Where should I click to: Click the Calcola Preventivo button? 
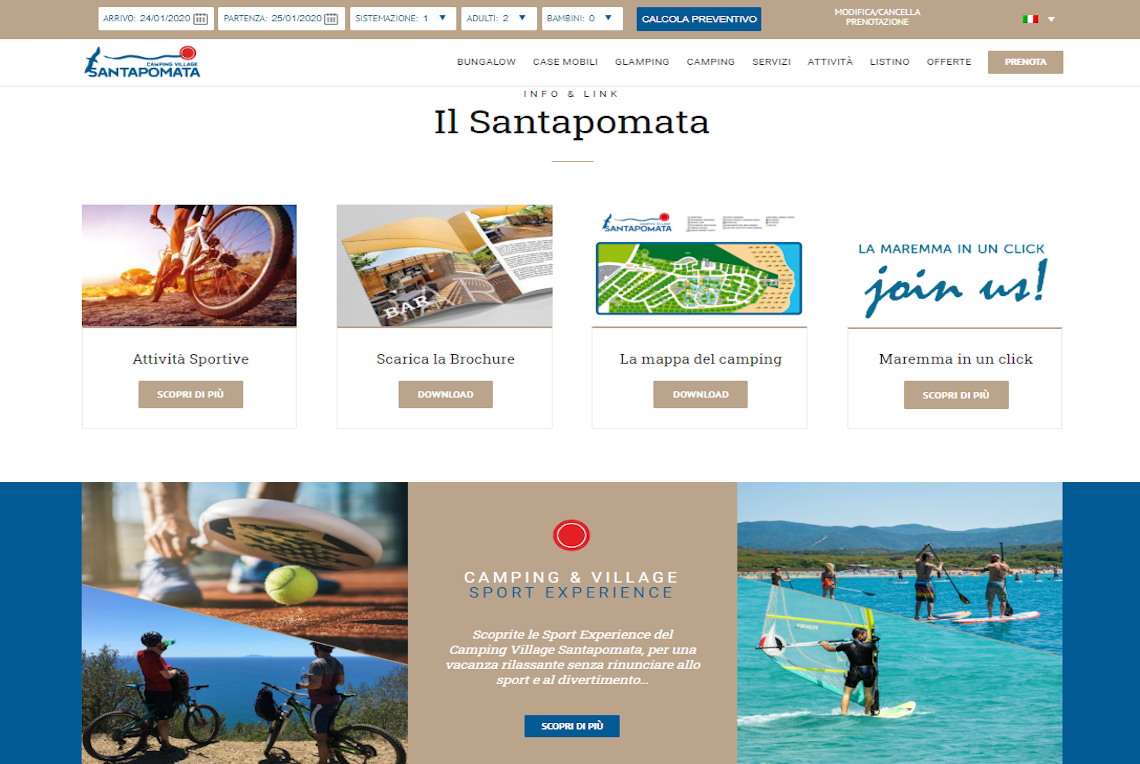[699, 19]
